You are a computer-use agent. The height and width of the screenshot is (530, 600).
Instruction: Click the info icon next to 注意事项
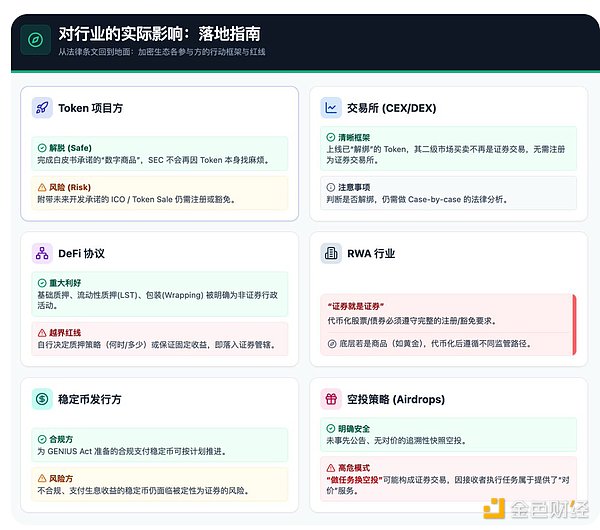click(x=331, y=186)
